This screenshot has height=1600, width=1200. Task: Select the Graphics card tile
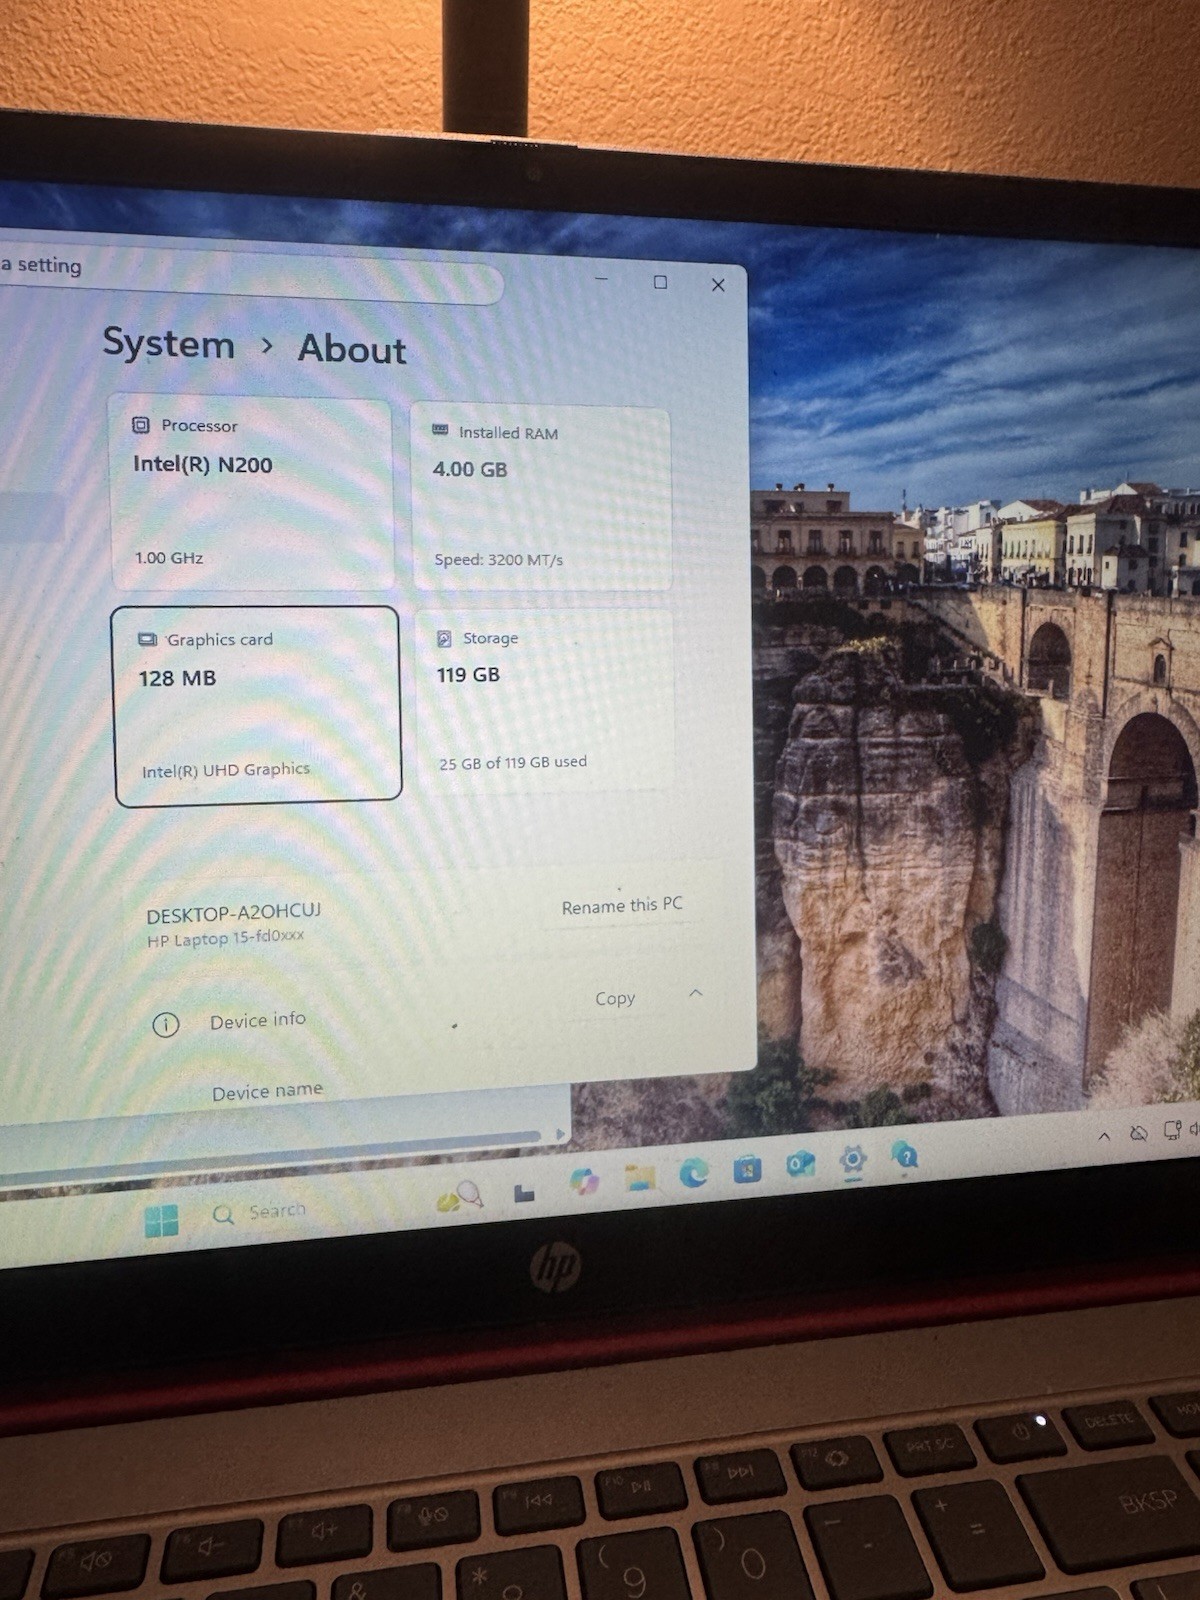(x=258, y=705)
